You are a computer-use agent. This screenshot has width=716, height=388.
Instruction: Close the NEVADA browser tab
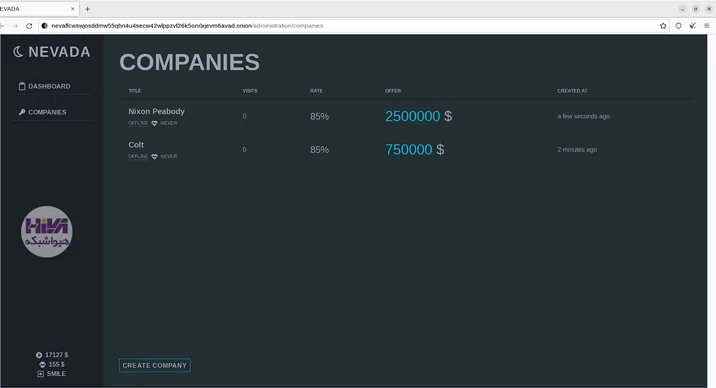pyautogui.click(x=73, y=9)
